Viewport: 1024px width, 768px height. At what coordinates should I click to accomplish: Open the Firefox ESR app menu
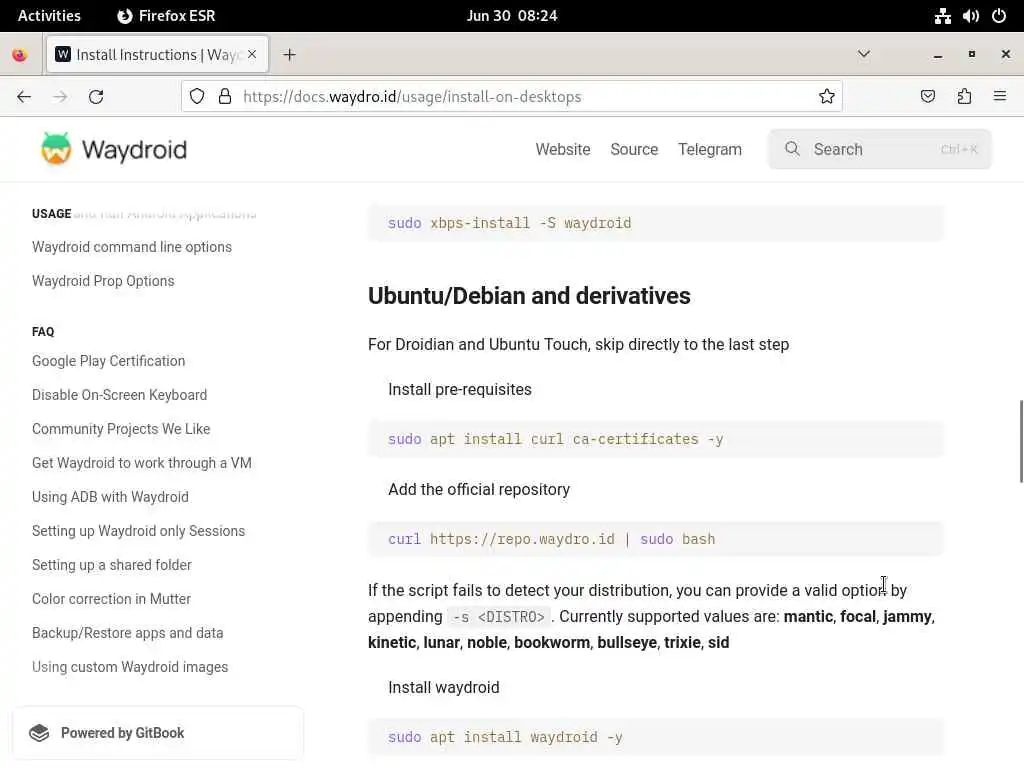(x=166, y=16)
